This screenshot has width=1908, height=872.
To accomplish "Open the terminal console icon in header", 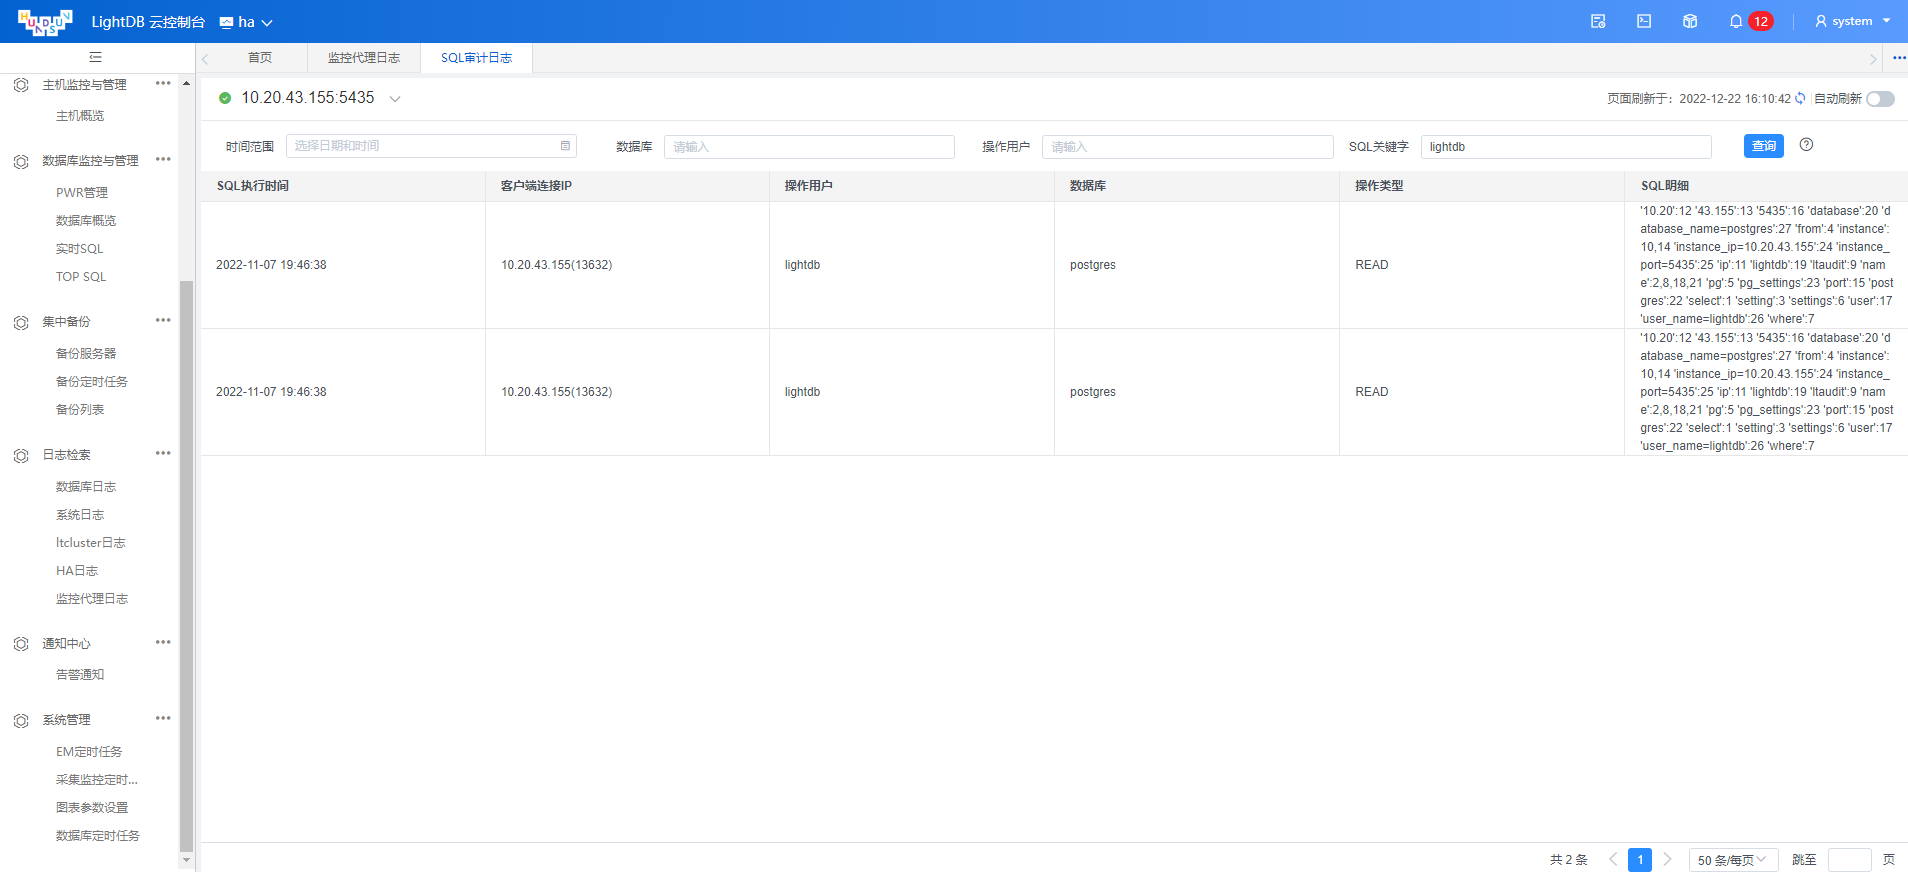I will (x=1644, y=21).
